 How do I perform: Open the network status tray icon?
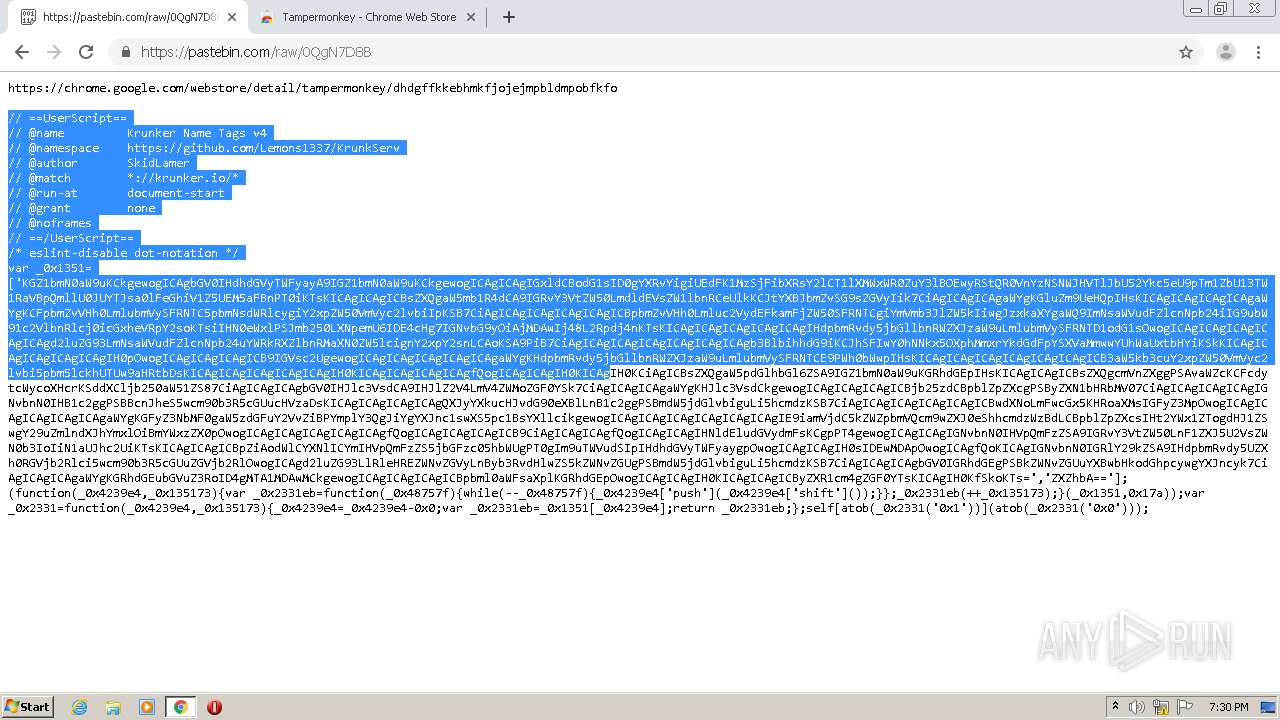[x=1162, y=707]
